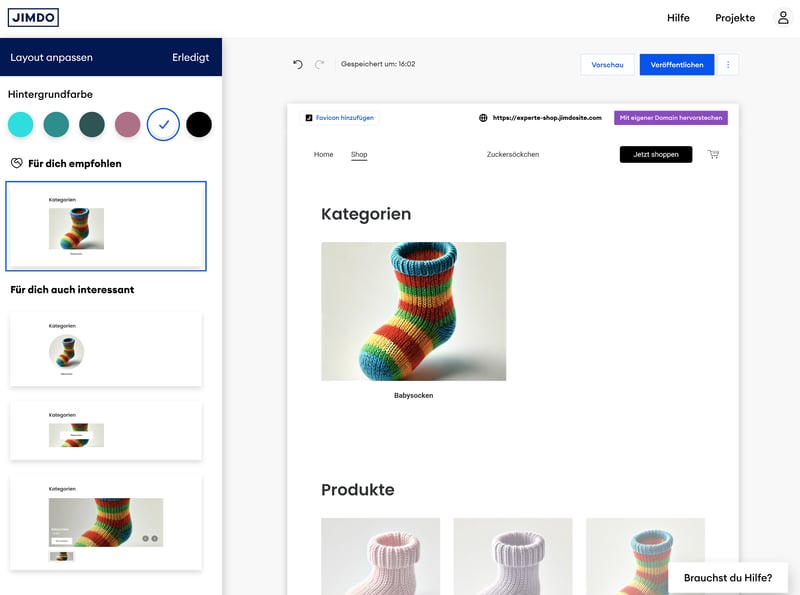Open the Projekte menu
800x595 pixels.
pos(735,18)
